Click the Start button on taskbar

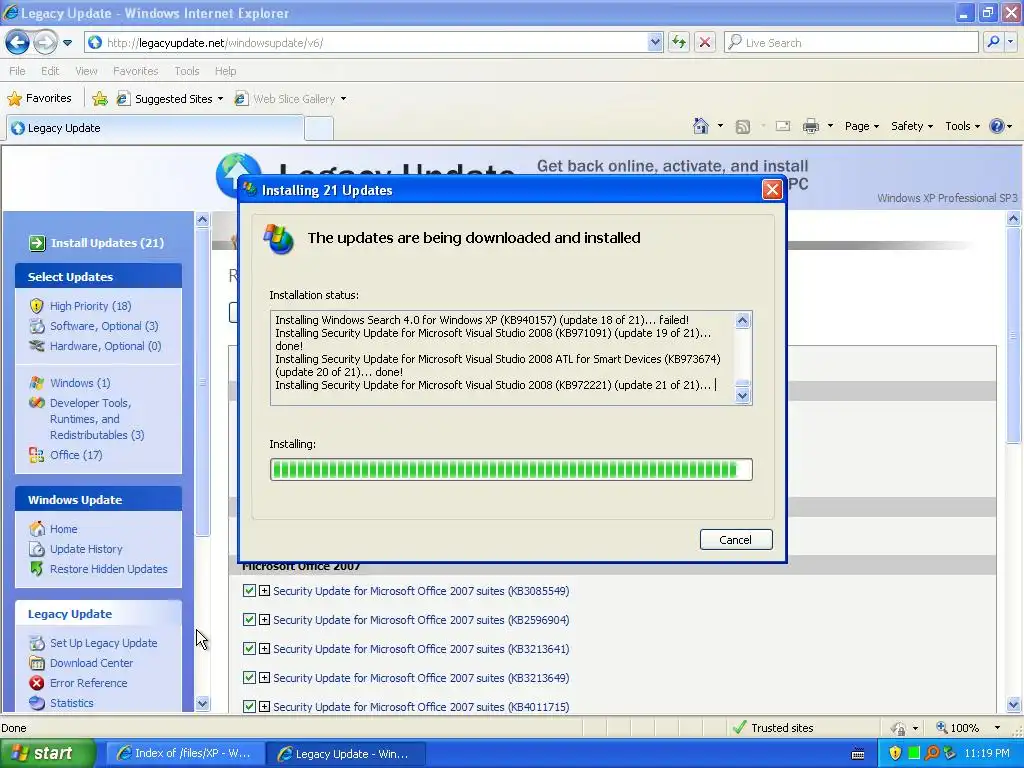[47, 754]
